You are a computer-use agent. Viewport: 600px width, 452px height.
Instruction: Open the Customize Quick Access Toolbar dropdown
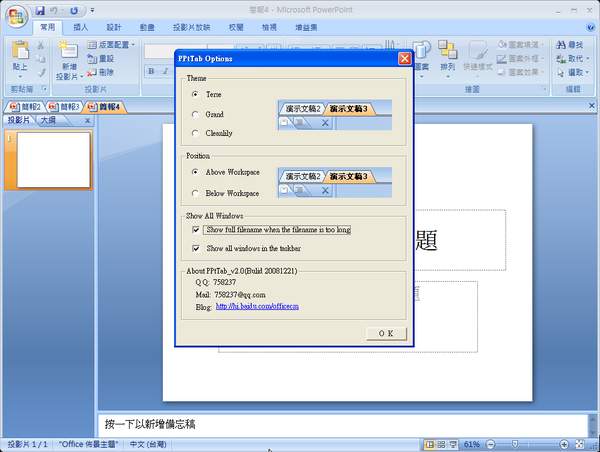[92, 11]
